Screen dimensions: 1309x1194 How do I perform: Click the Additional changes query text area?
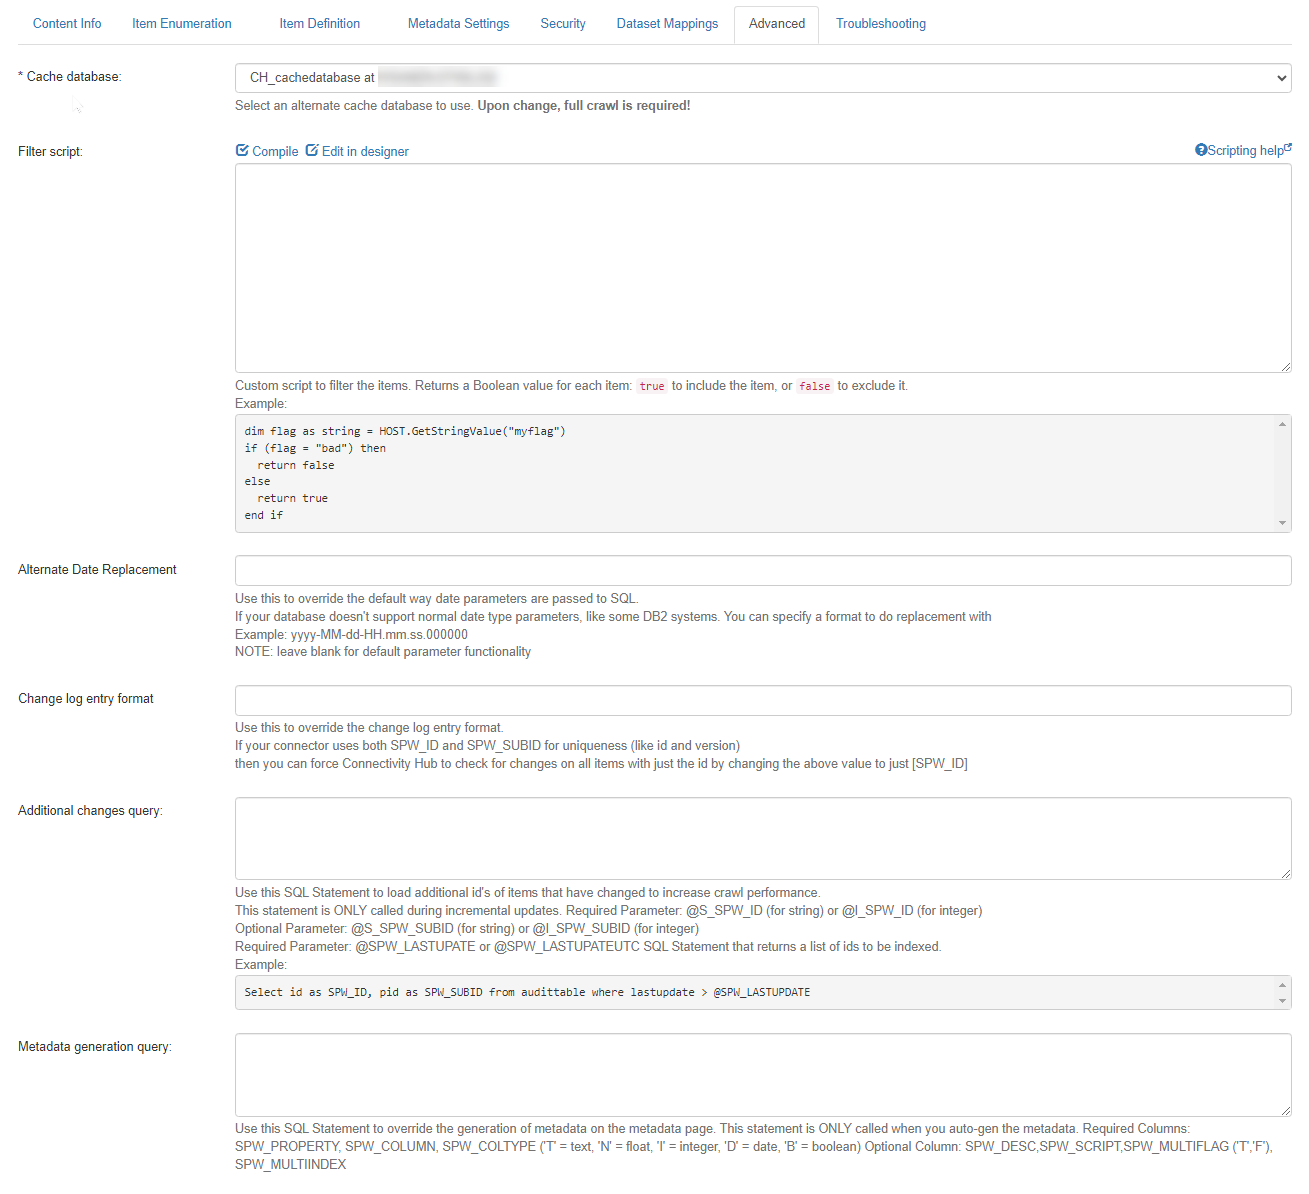point(762,838)
